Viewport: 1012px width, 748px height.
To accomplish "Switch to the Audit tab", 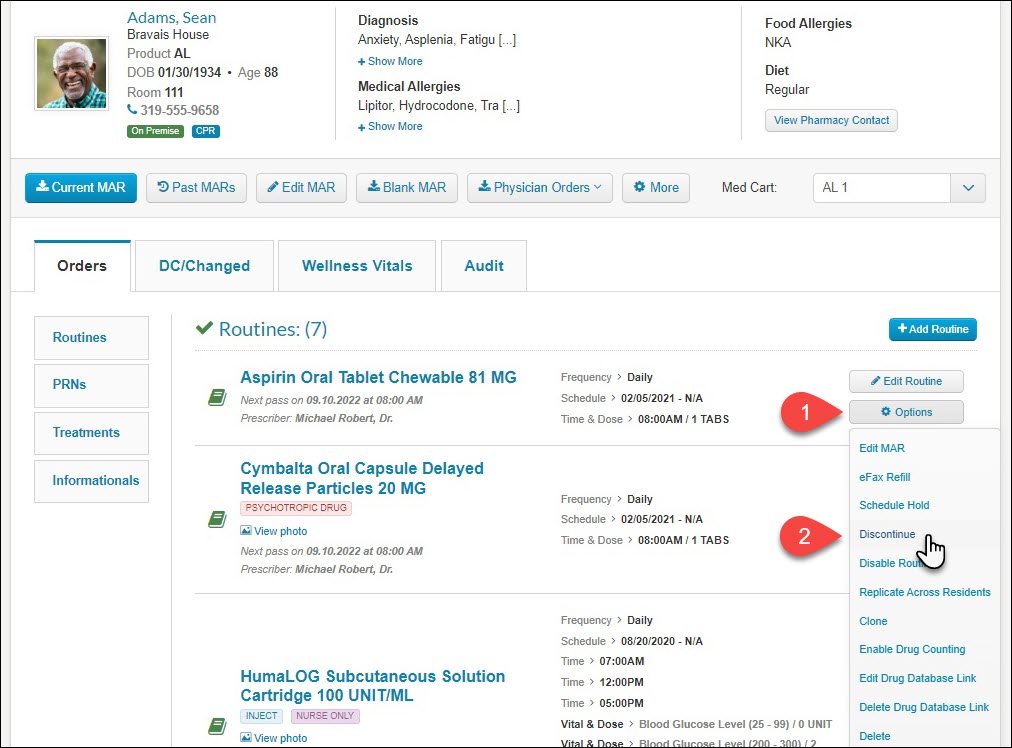I will point(483,265).
